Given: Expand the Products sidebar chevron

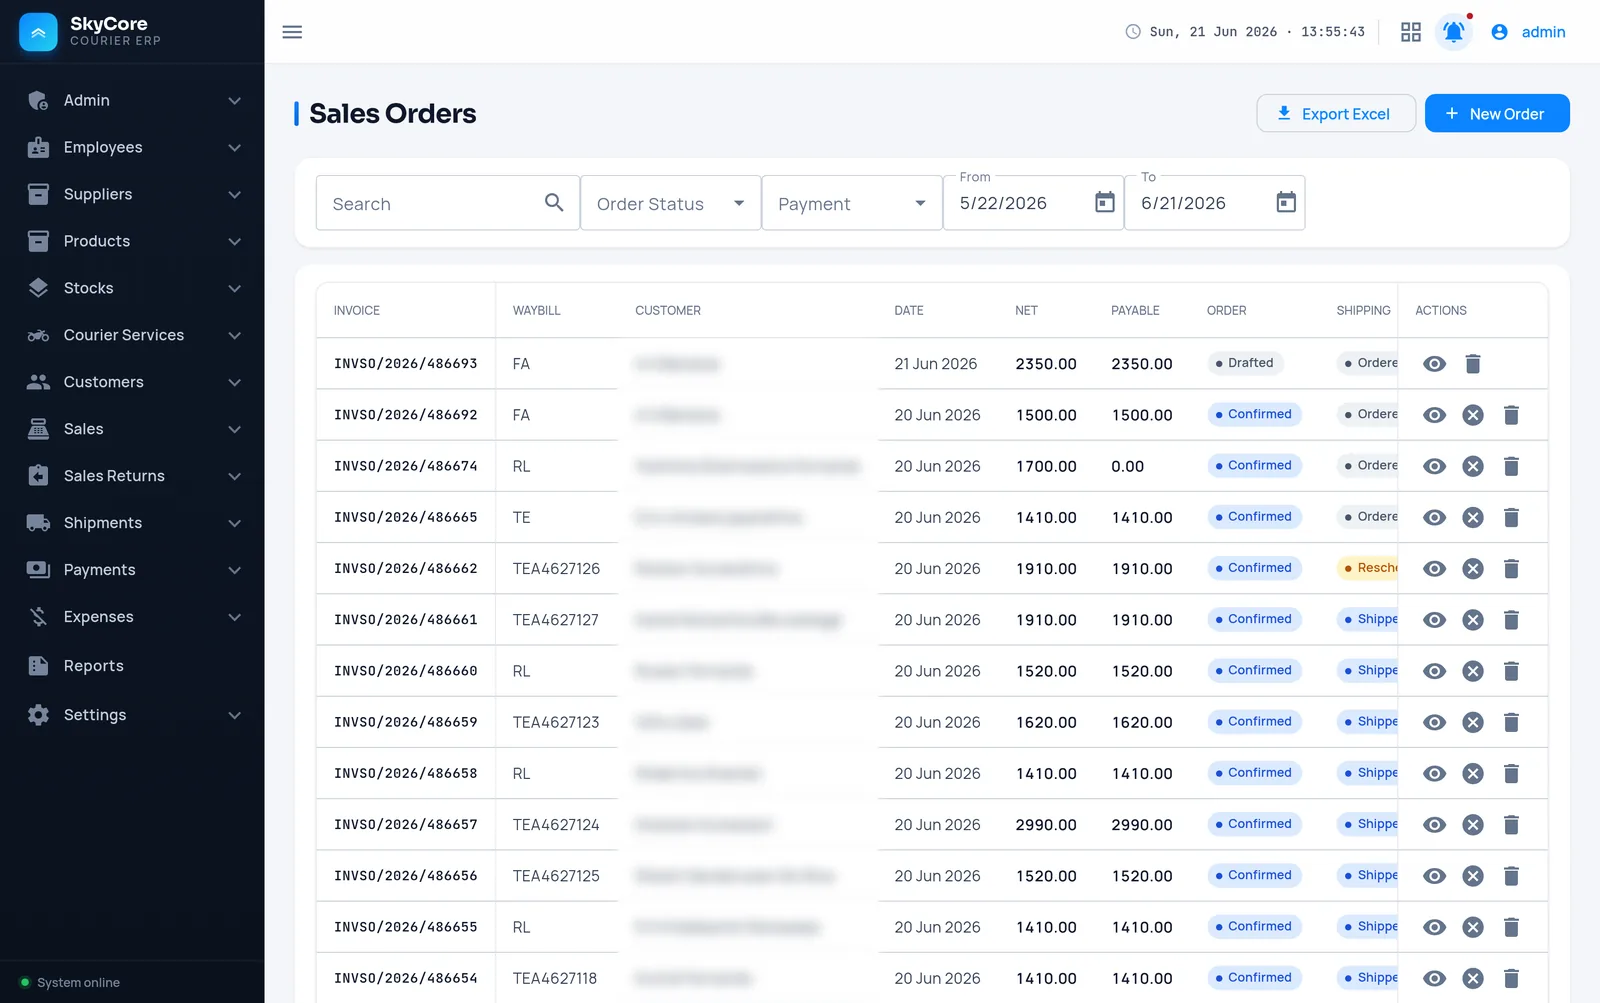Looking at the screenshot, I should tap(234, 241).
